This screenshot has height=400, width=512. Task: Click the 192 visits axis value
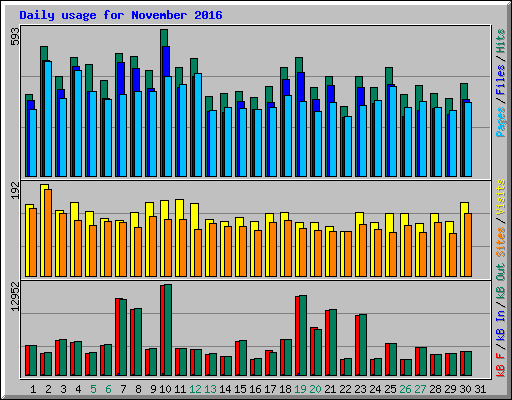pyautogui.click(x=15, y=190)
